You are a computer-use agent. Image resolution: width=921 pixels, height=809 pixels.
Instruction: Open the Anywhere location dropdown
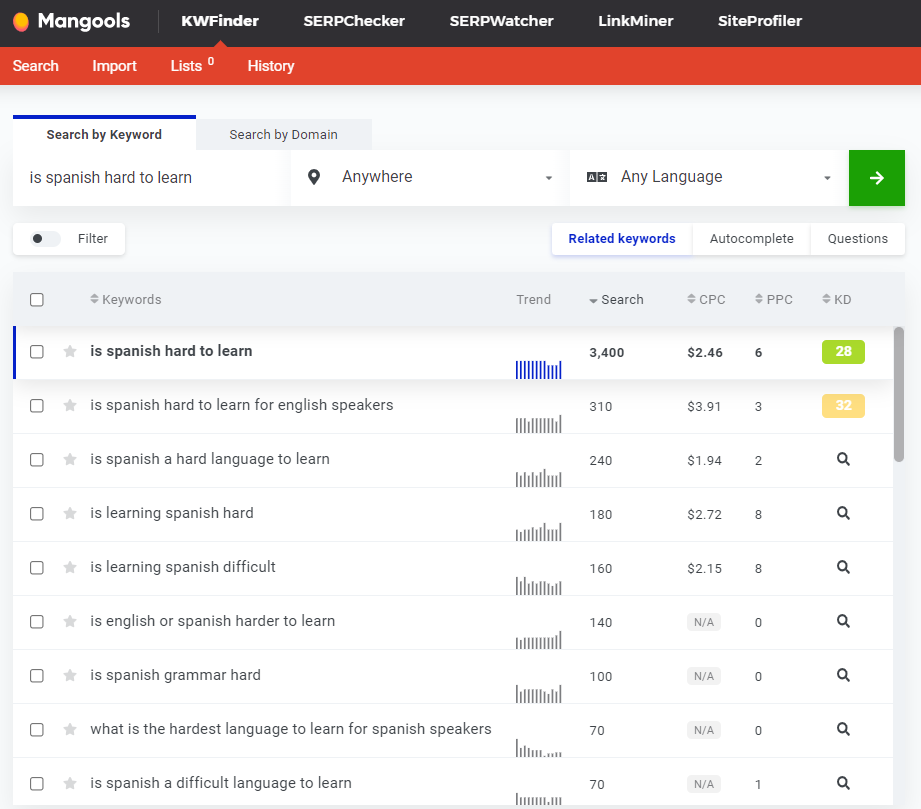click(429, 177)
